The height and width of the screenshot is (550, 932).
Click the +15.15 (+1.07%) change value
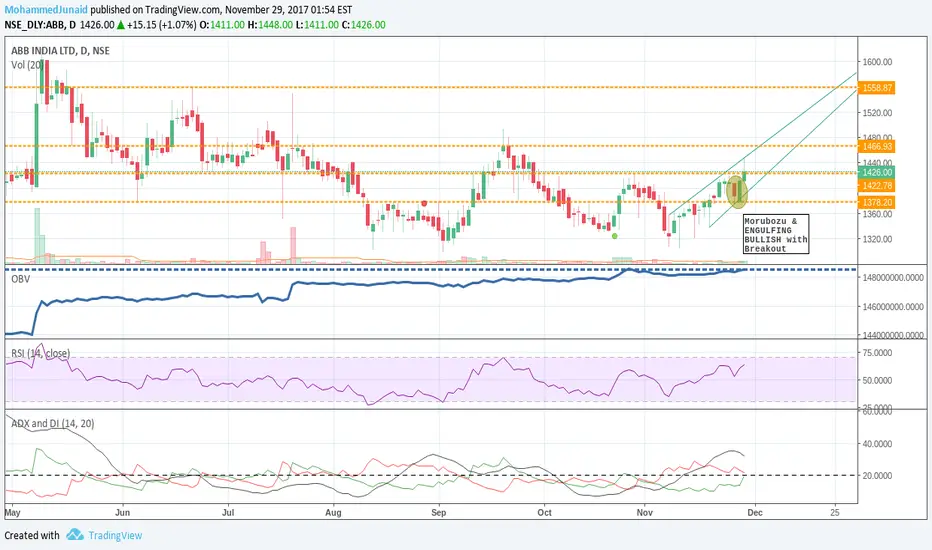(161, 25)
